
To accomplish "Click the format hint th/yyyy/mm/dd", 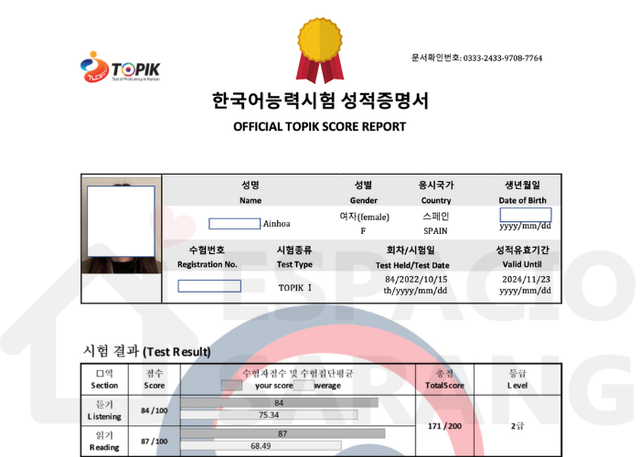I will (x=415, y=291).
